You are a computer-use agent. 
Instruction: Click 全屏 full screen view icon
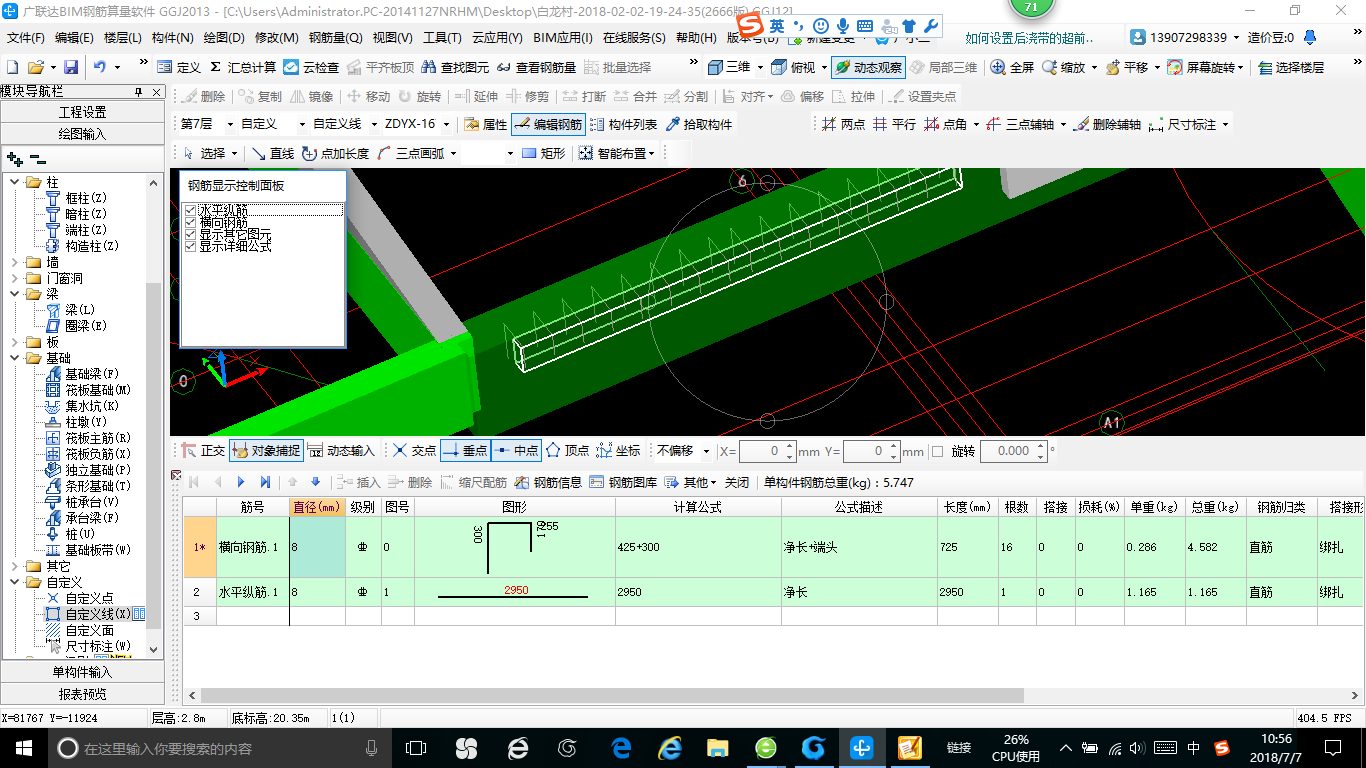pos(1012,67)
